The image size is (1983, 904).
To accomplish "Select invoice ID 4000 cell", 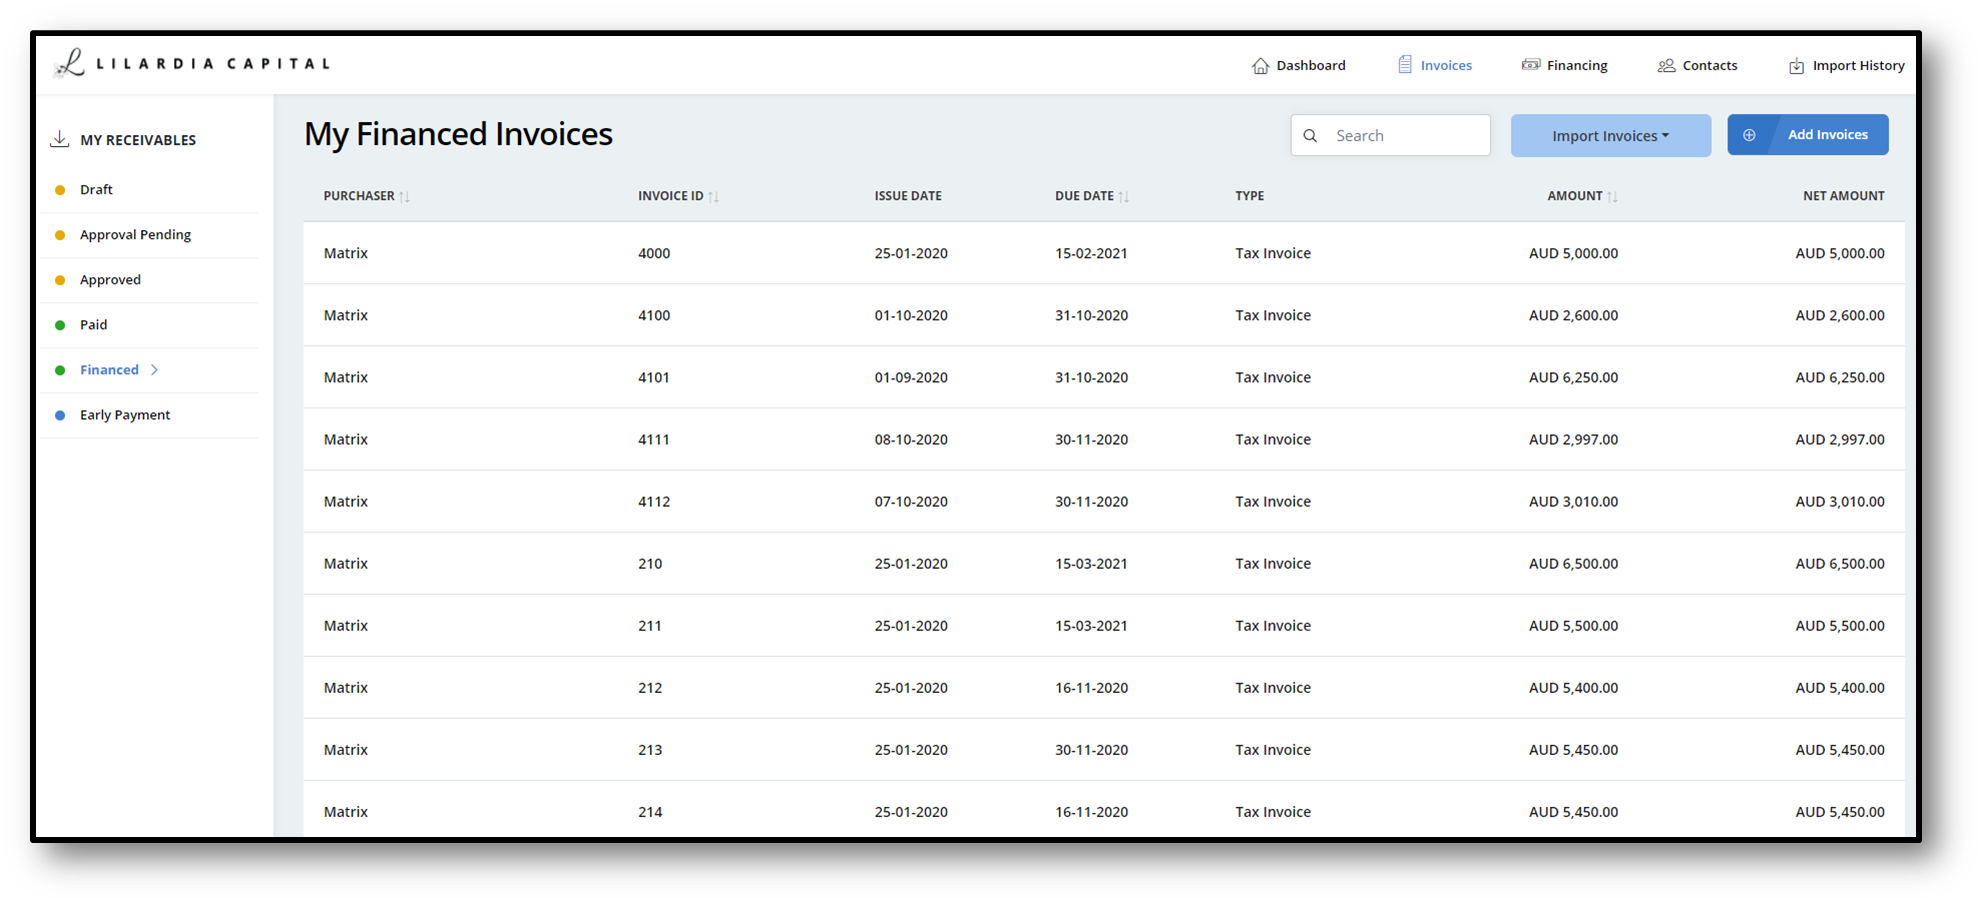I will click(x=654, y=253).
